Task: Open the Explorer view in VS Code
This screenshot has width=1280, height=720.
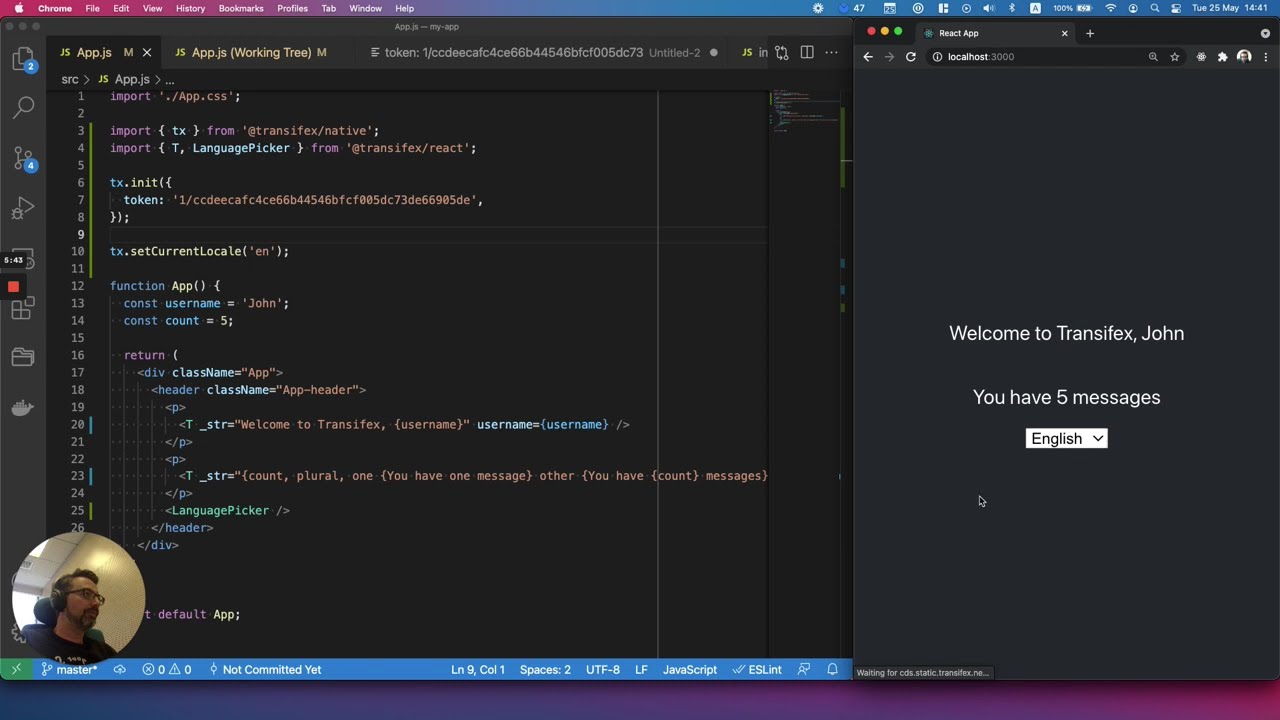Action: (x=23, y=59)
